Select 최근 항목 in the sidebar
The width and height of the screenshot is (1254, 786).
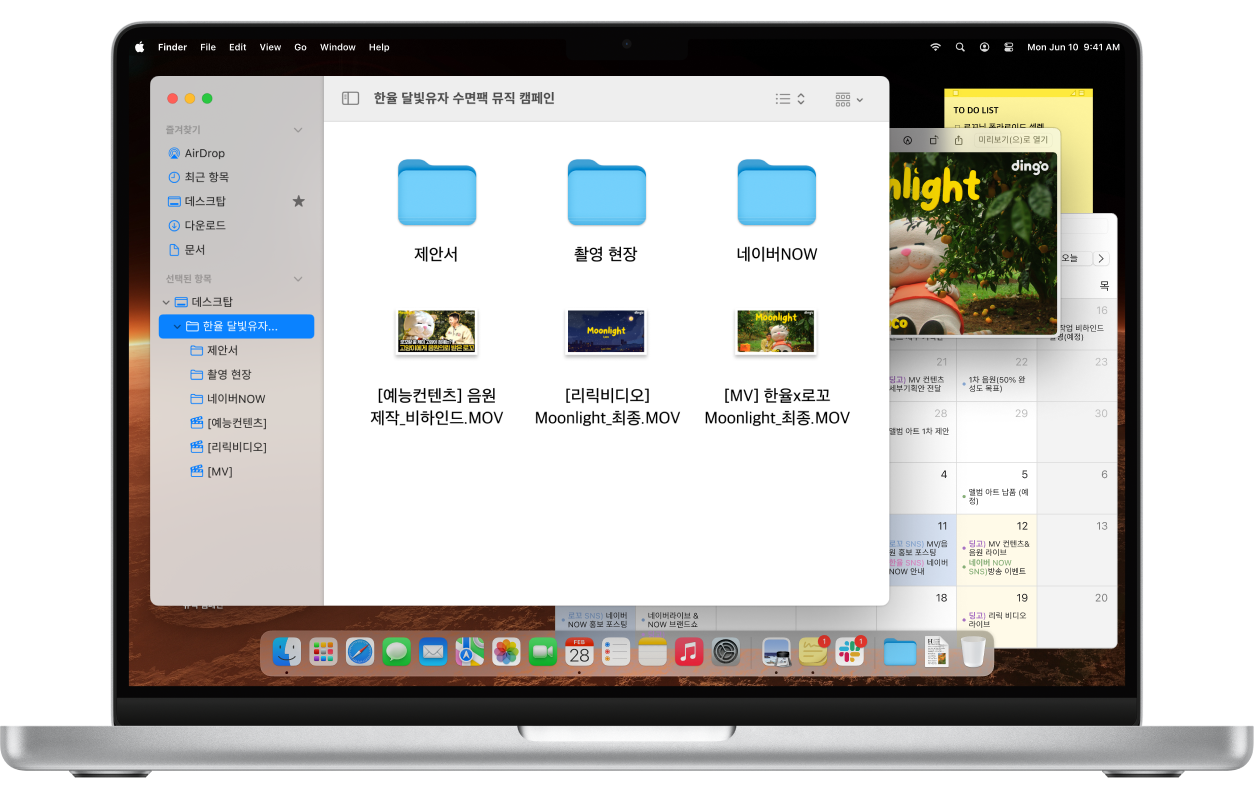[x=206, y=177]
